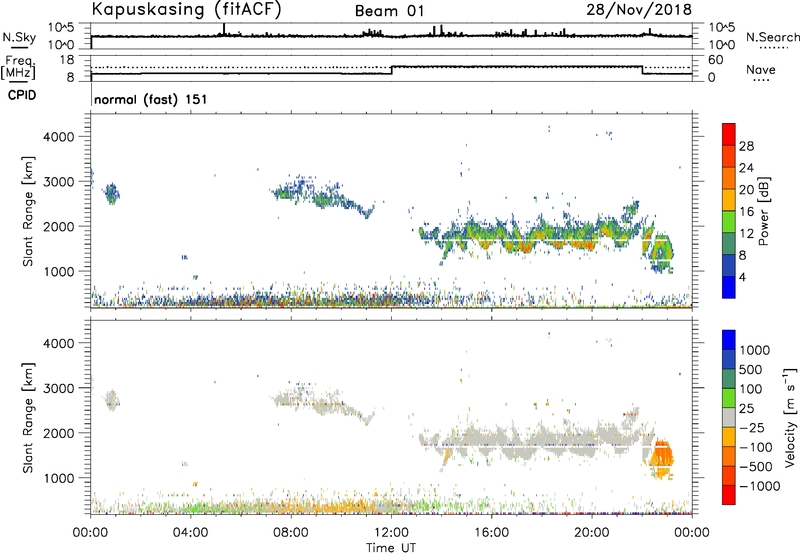This screenshot has width=800, height=554.
Task: Click the 12:00 time axis tick label
Action: coord(391,533)
